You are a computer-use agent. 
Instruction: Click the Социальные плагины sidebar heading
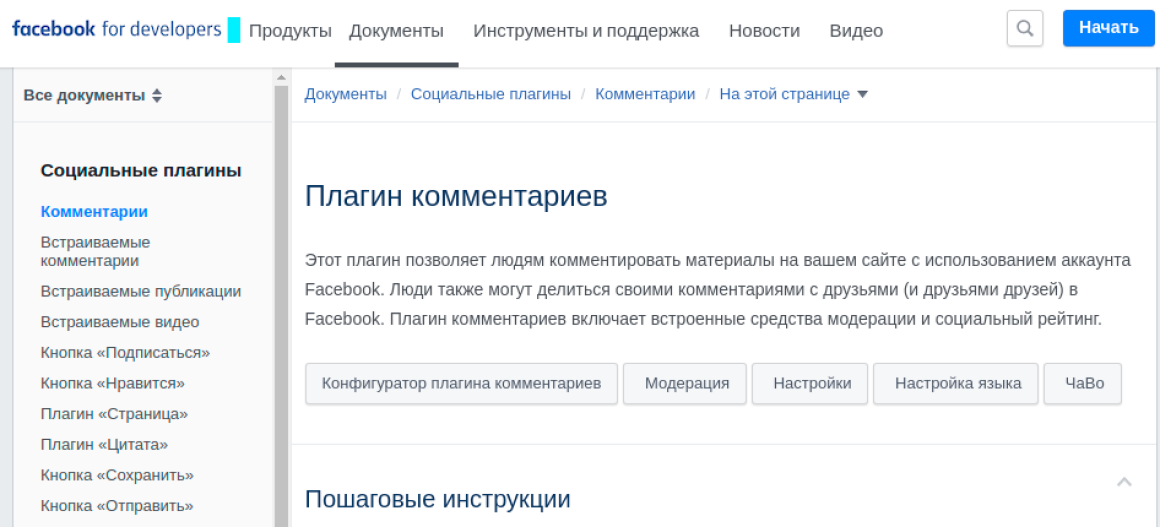(x=141, y=171)
